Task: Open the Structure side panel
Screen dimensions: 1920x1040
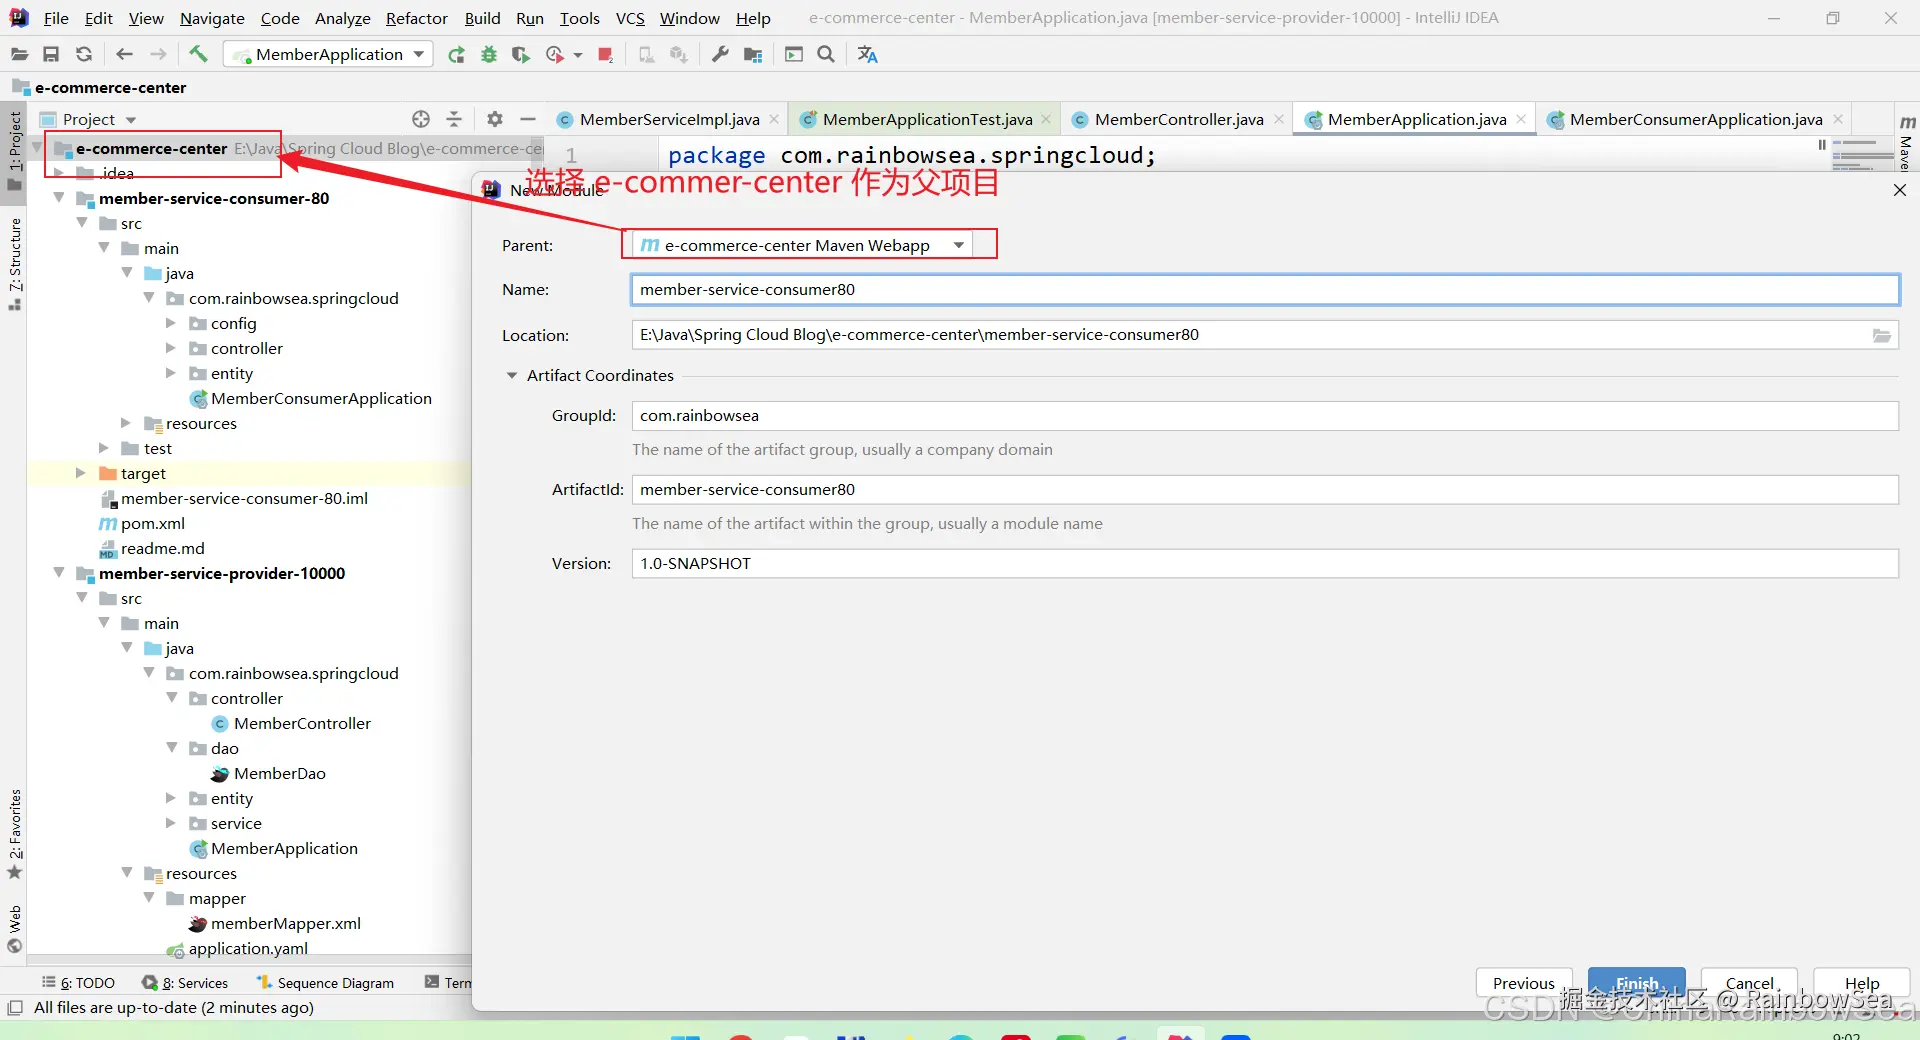Action: 15,263
